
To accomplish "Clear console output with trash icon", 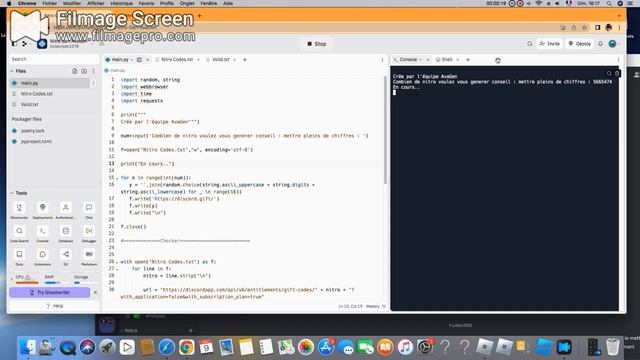I will point(617,73).
